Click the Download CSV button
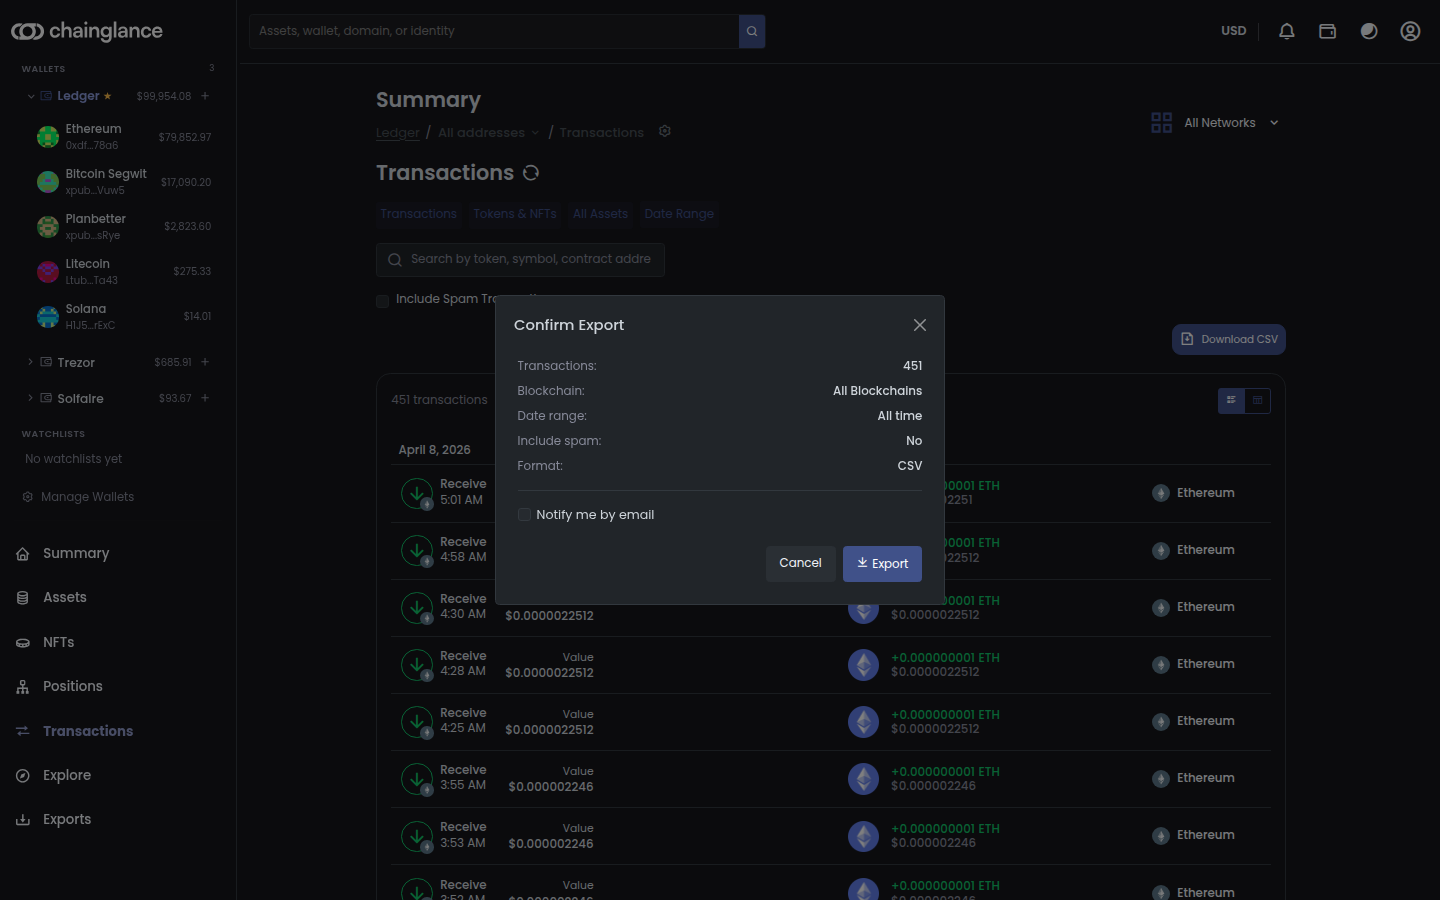 coord(1229,340)
